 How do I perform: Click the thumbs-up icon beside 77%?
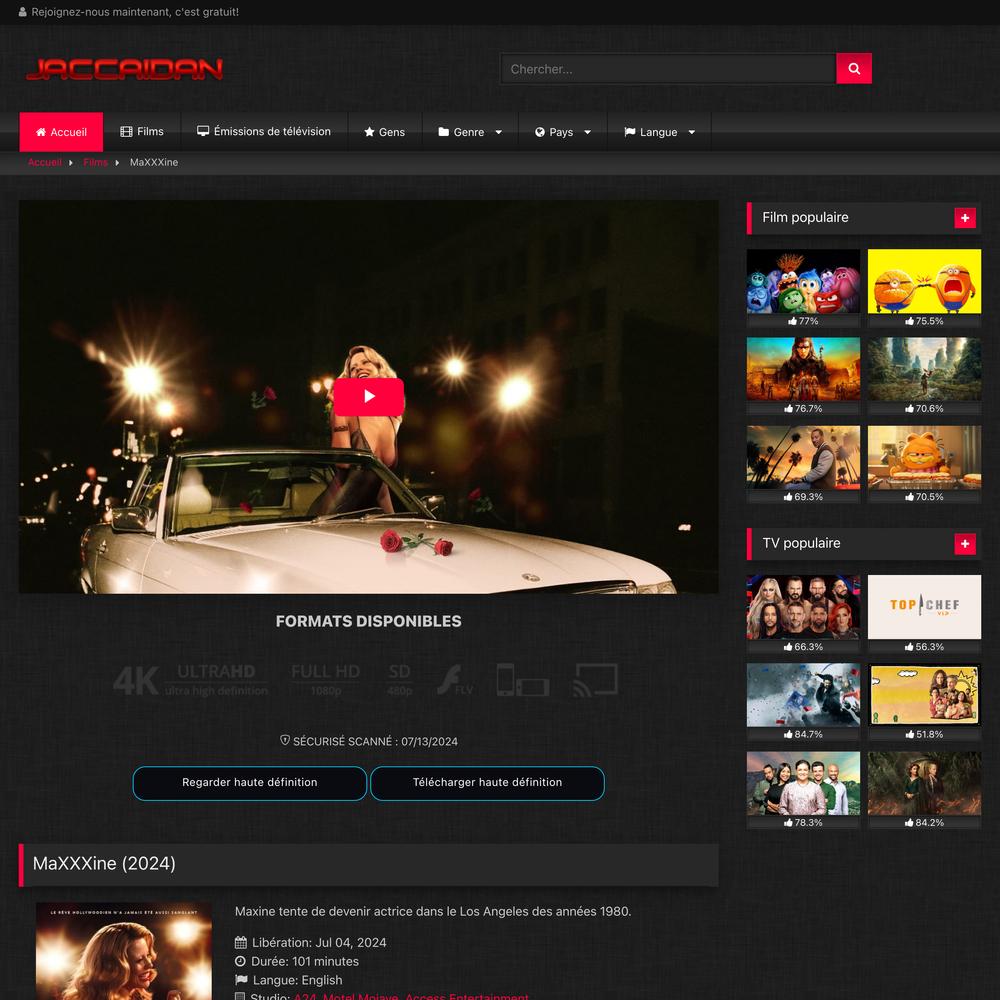click(792, 321)
